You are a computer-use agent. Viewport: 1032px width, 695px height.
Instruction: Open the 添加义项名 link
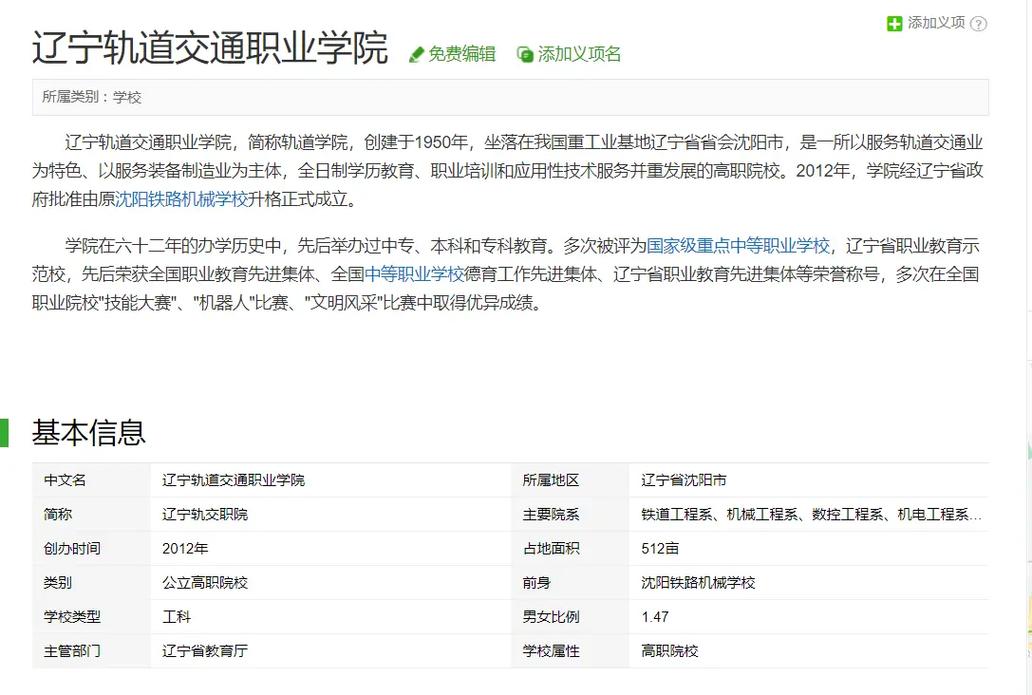(579, 54)
